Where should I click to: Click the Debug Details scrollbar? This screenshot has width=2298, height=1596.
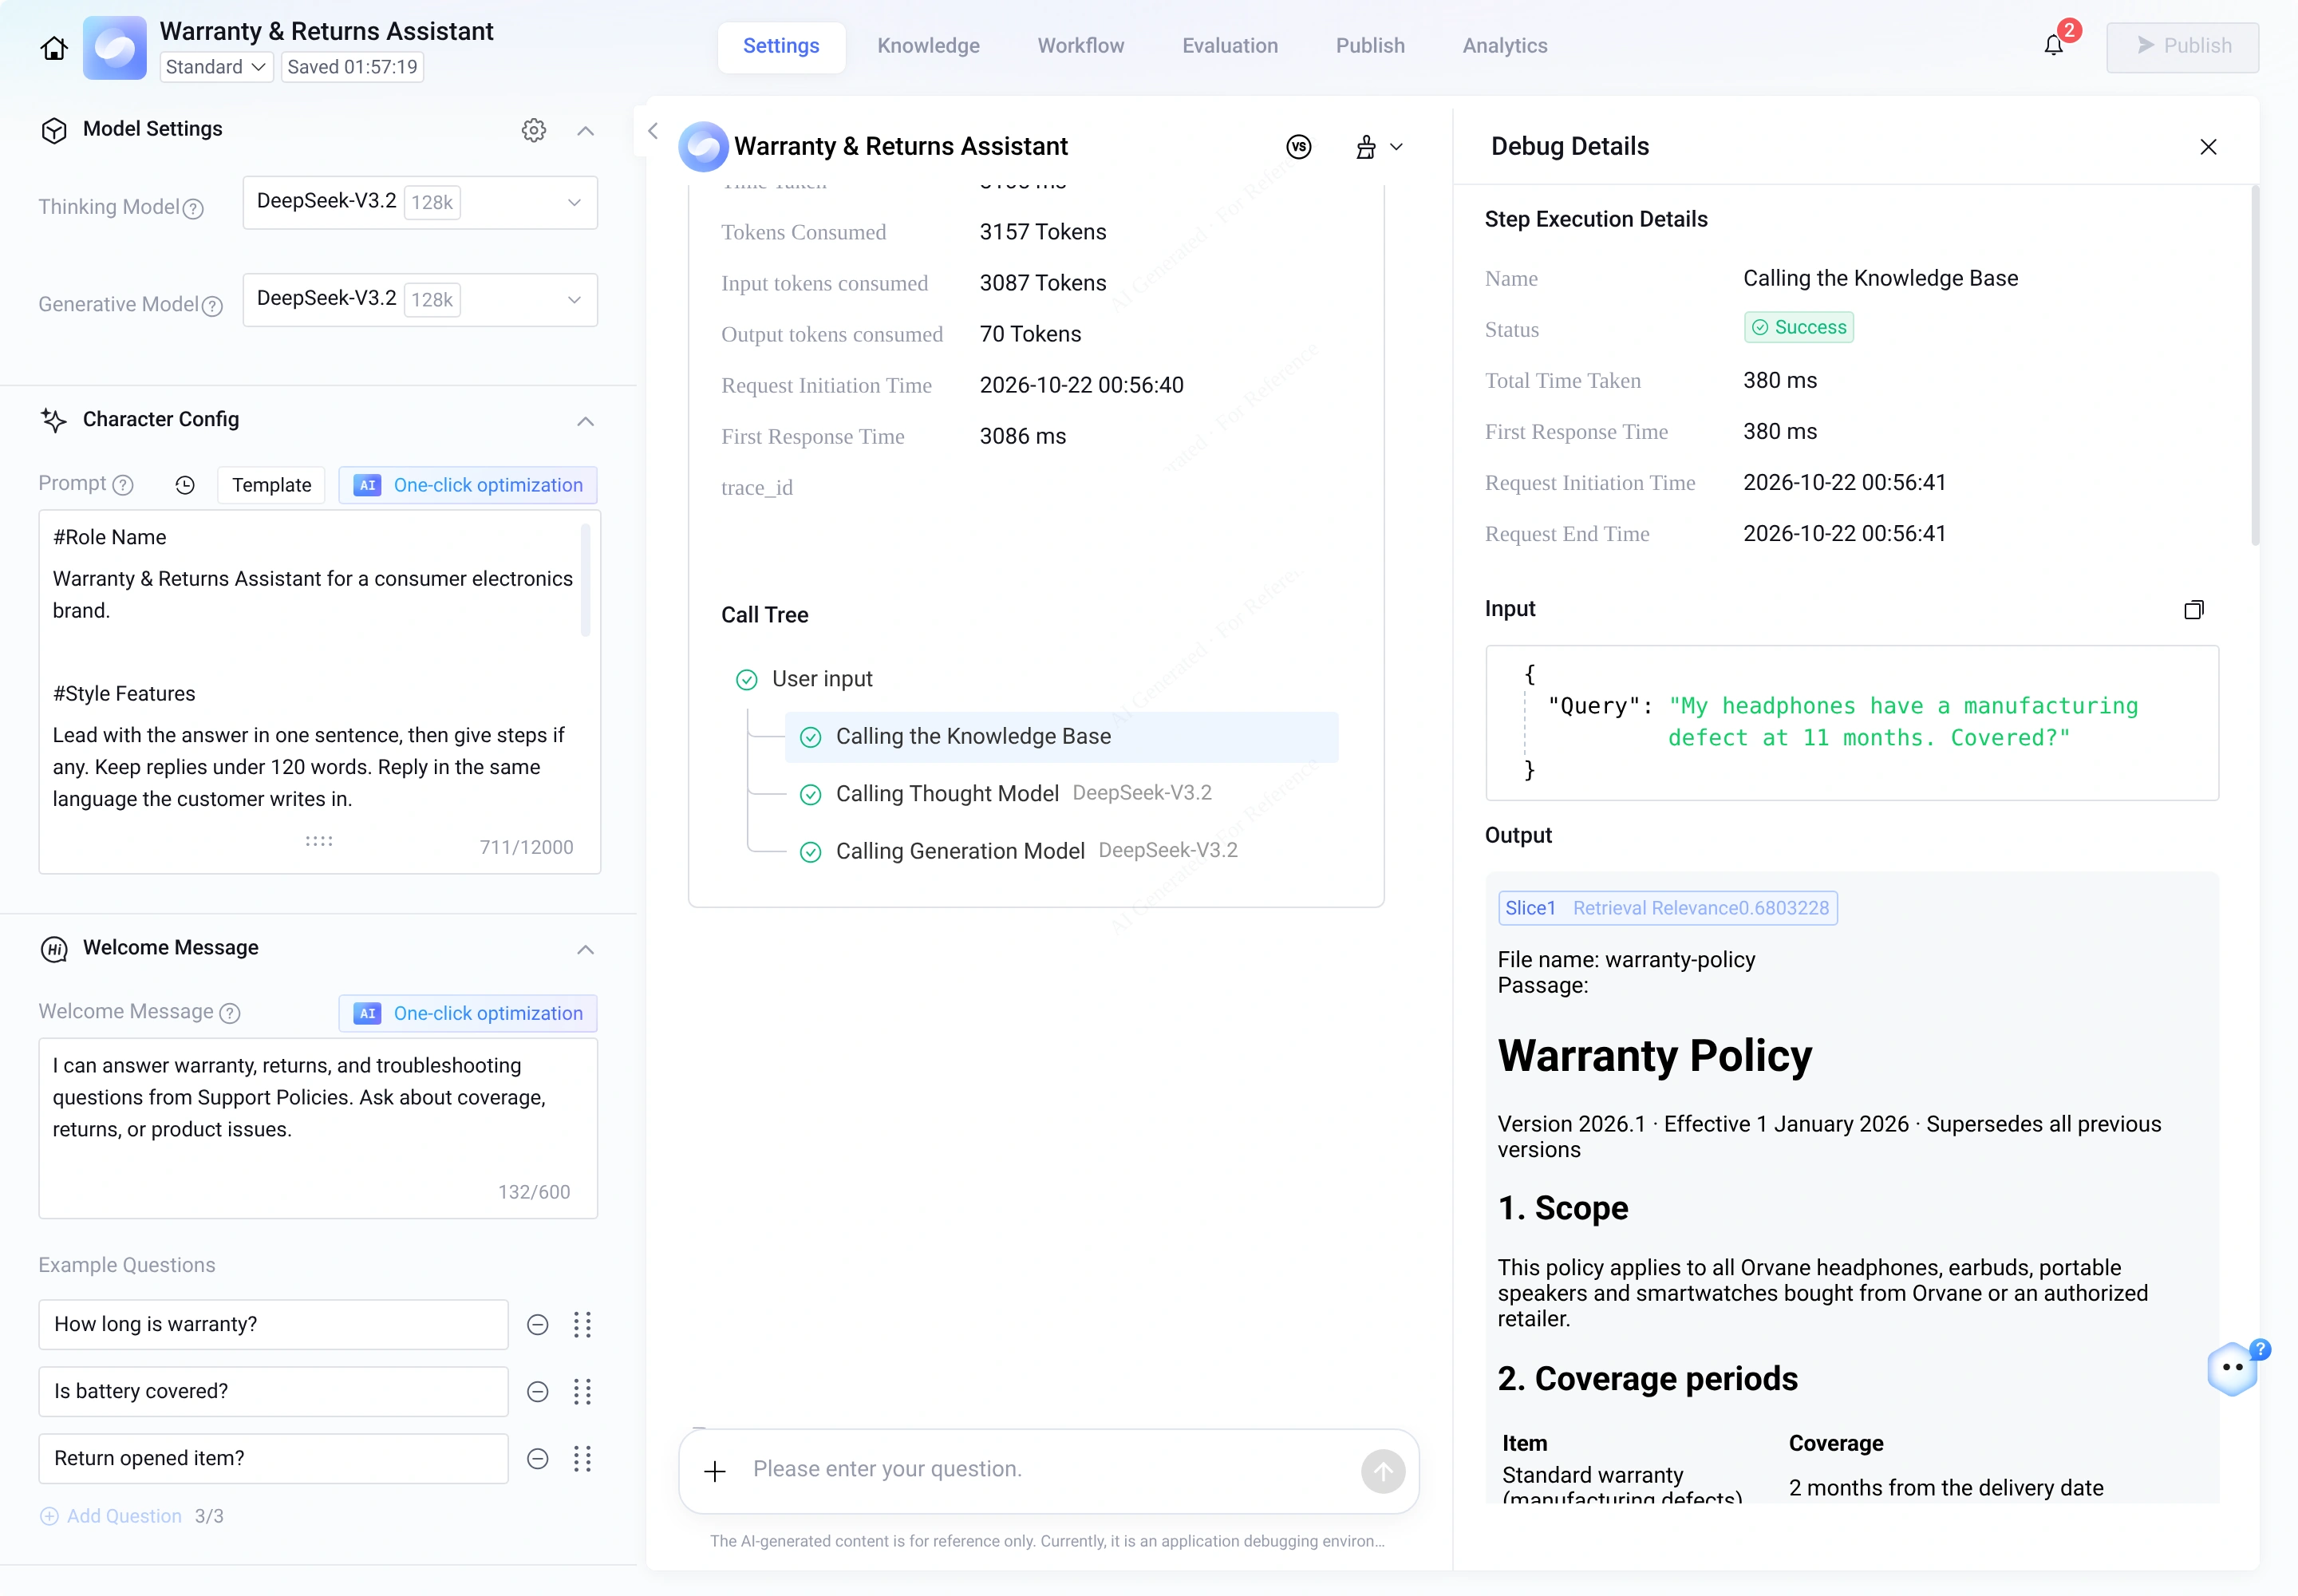pos(2255,365)
